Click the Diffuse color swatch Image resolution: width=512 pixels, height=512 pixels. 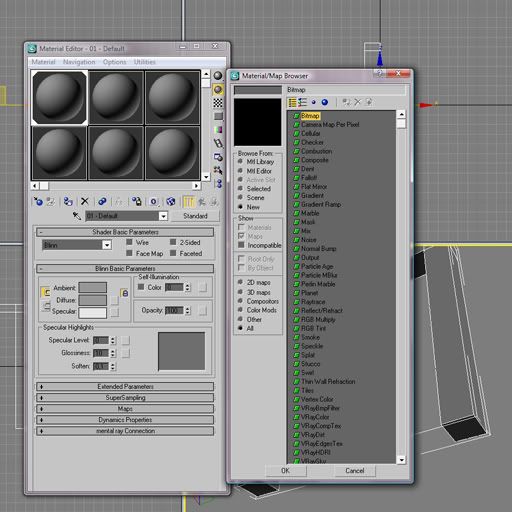tap(93, 300)
